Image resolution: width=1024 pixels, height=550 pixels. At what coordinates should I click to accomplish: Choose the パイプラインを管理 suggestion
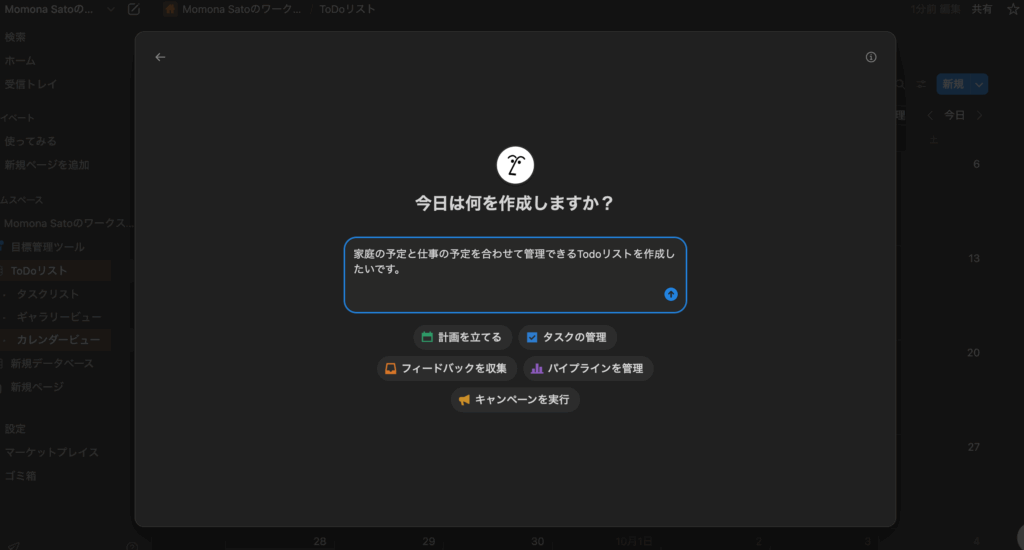click(588, 368)
